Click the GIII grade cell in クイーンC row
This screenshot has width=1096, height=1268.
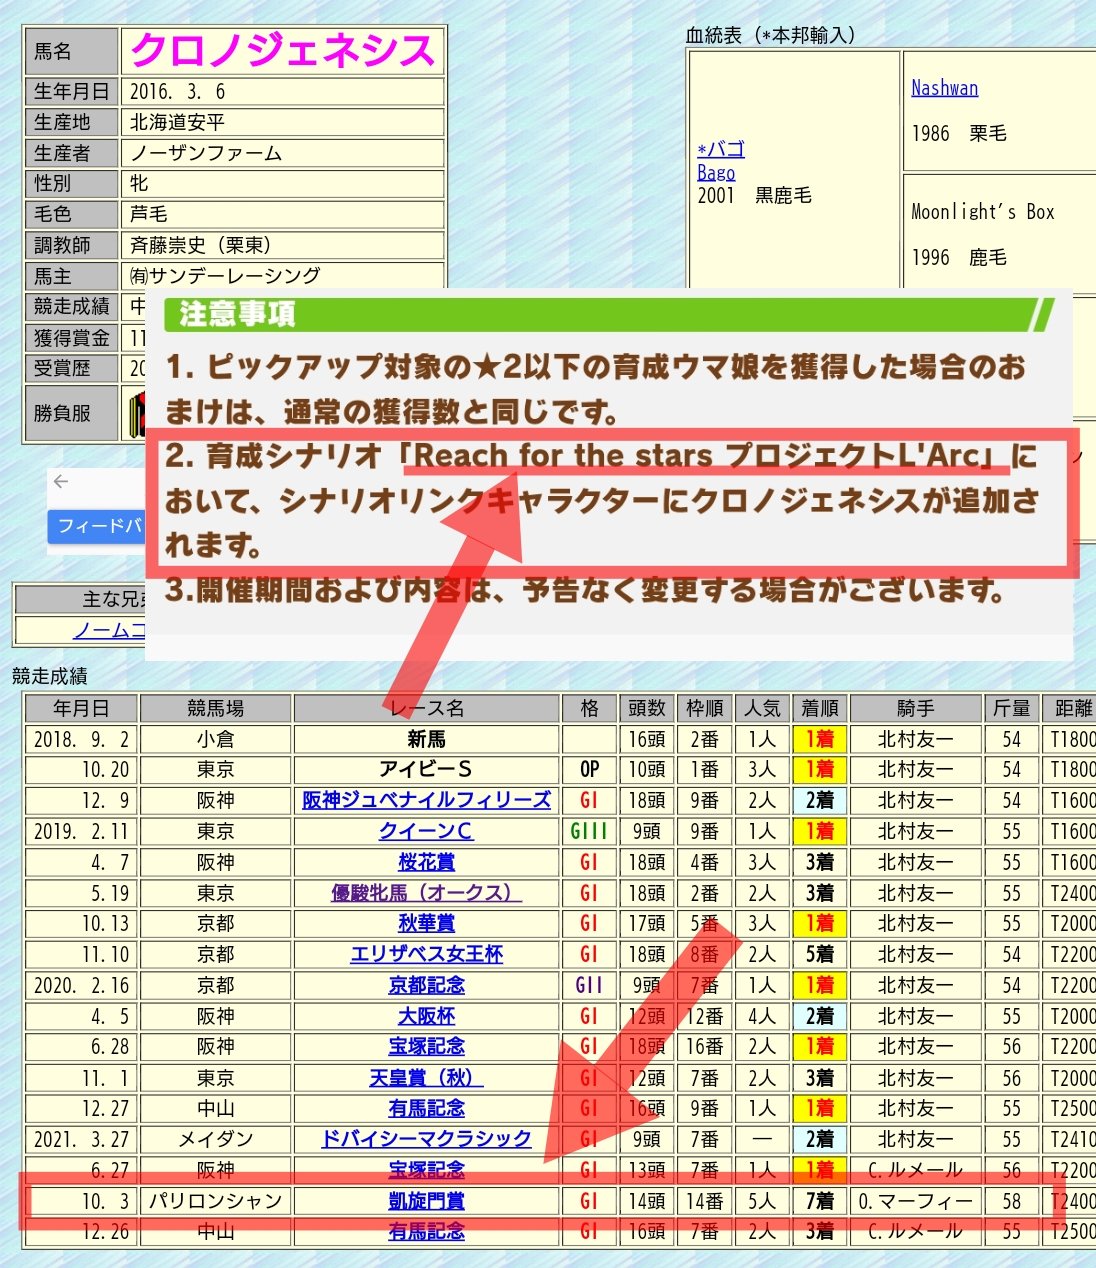click(589, 831)
